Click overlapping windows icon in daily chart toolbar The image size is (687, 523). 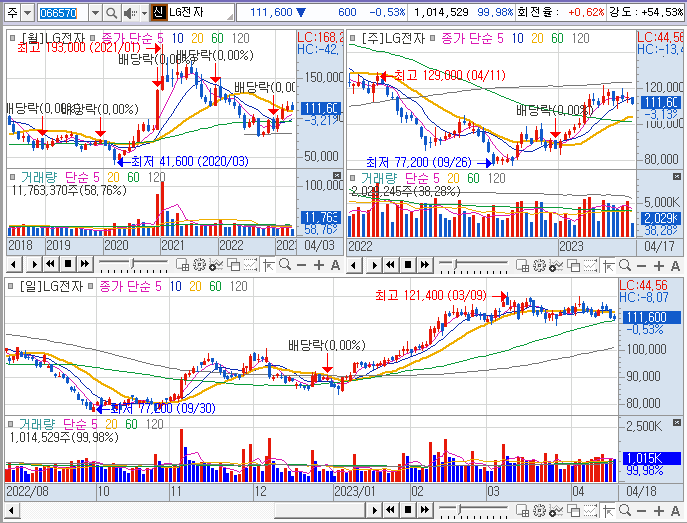[x=574, y=510]
